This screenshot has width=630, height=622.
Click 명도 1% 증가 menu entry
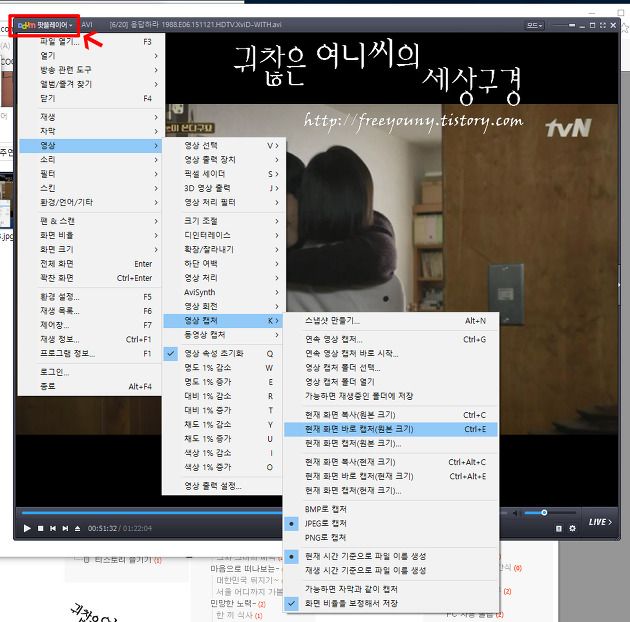pos(223,382)
